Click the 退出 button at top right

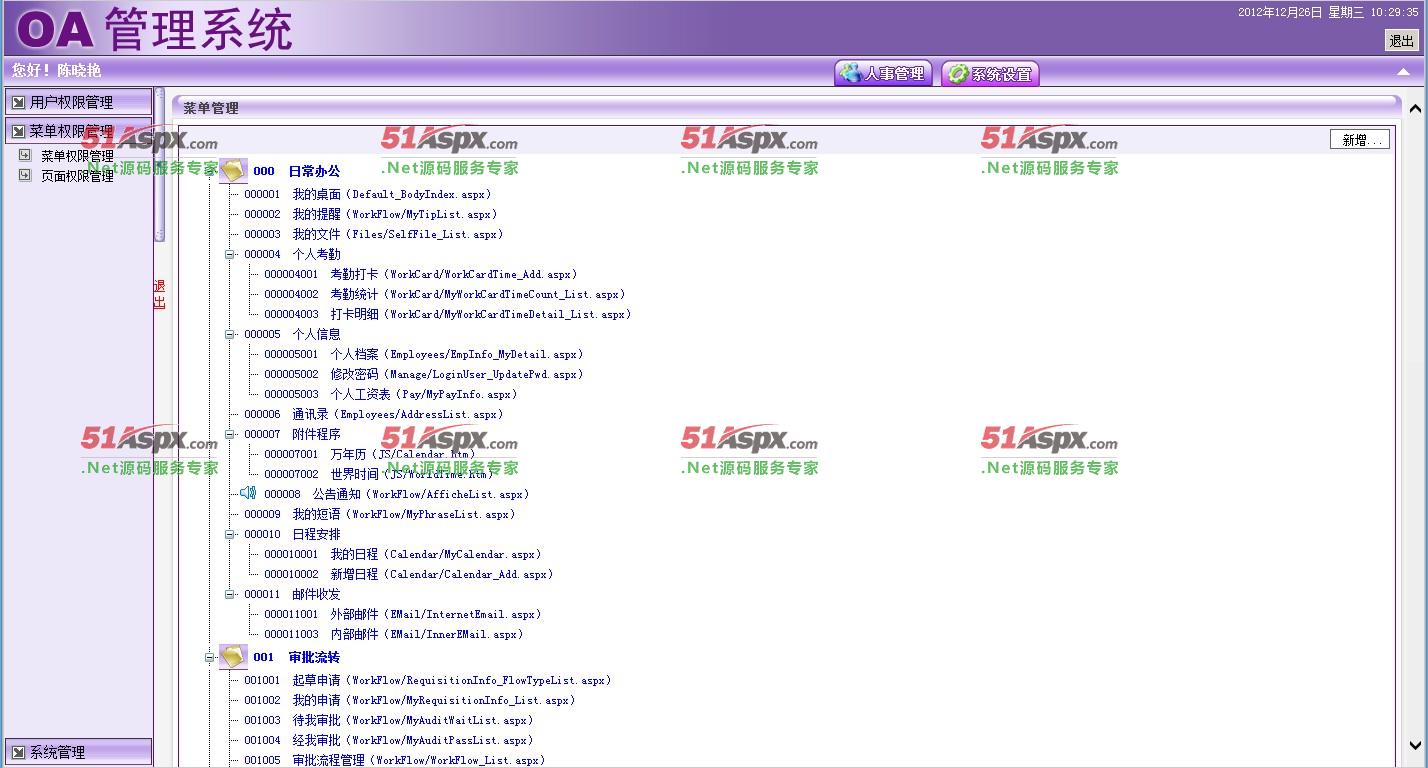click(x=1401, y=40)
